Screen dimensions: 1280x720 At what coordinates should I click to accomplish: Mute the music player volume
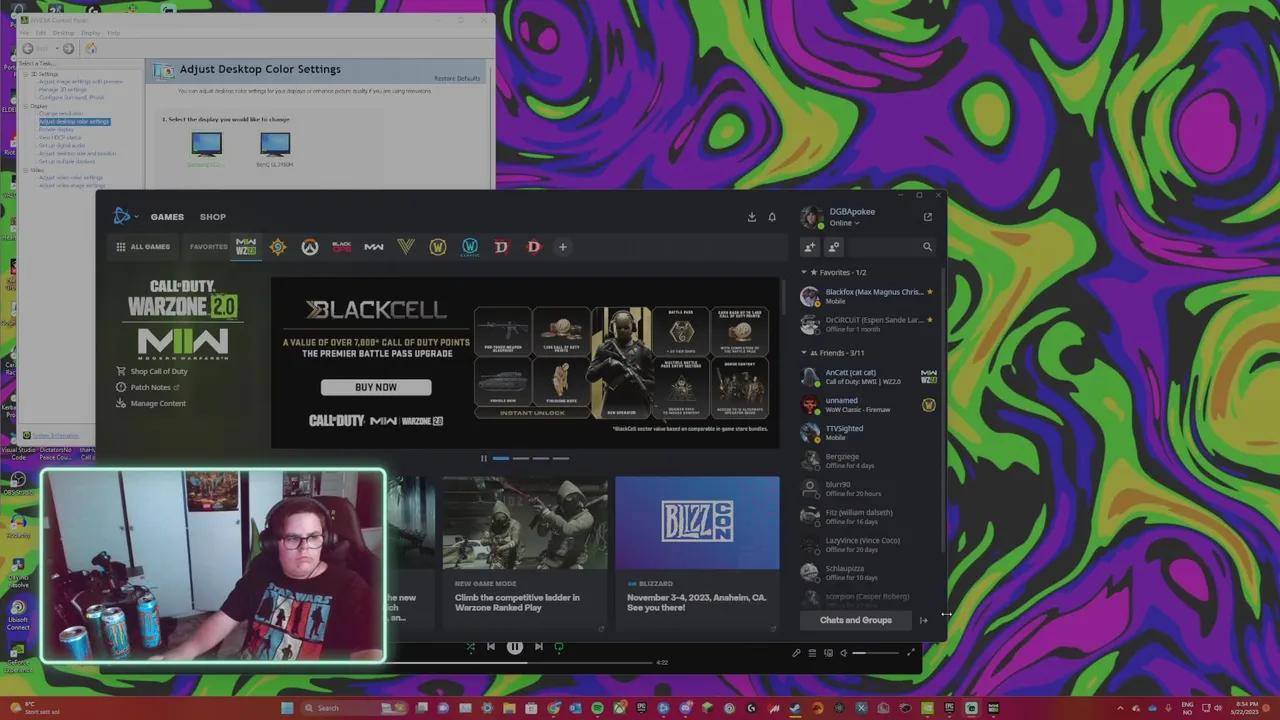(844, 653)
